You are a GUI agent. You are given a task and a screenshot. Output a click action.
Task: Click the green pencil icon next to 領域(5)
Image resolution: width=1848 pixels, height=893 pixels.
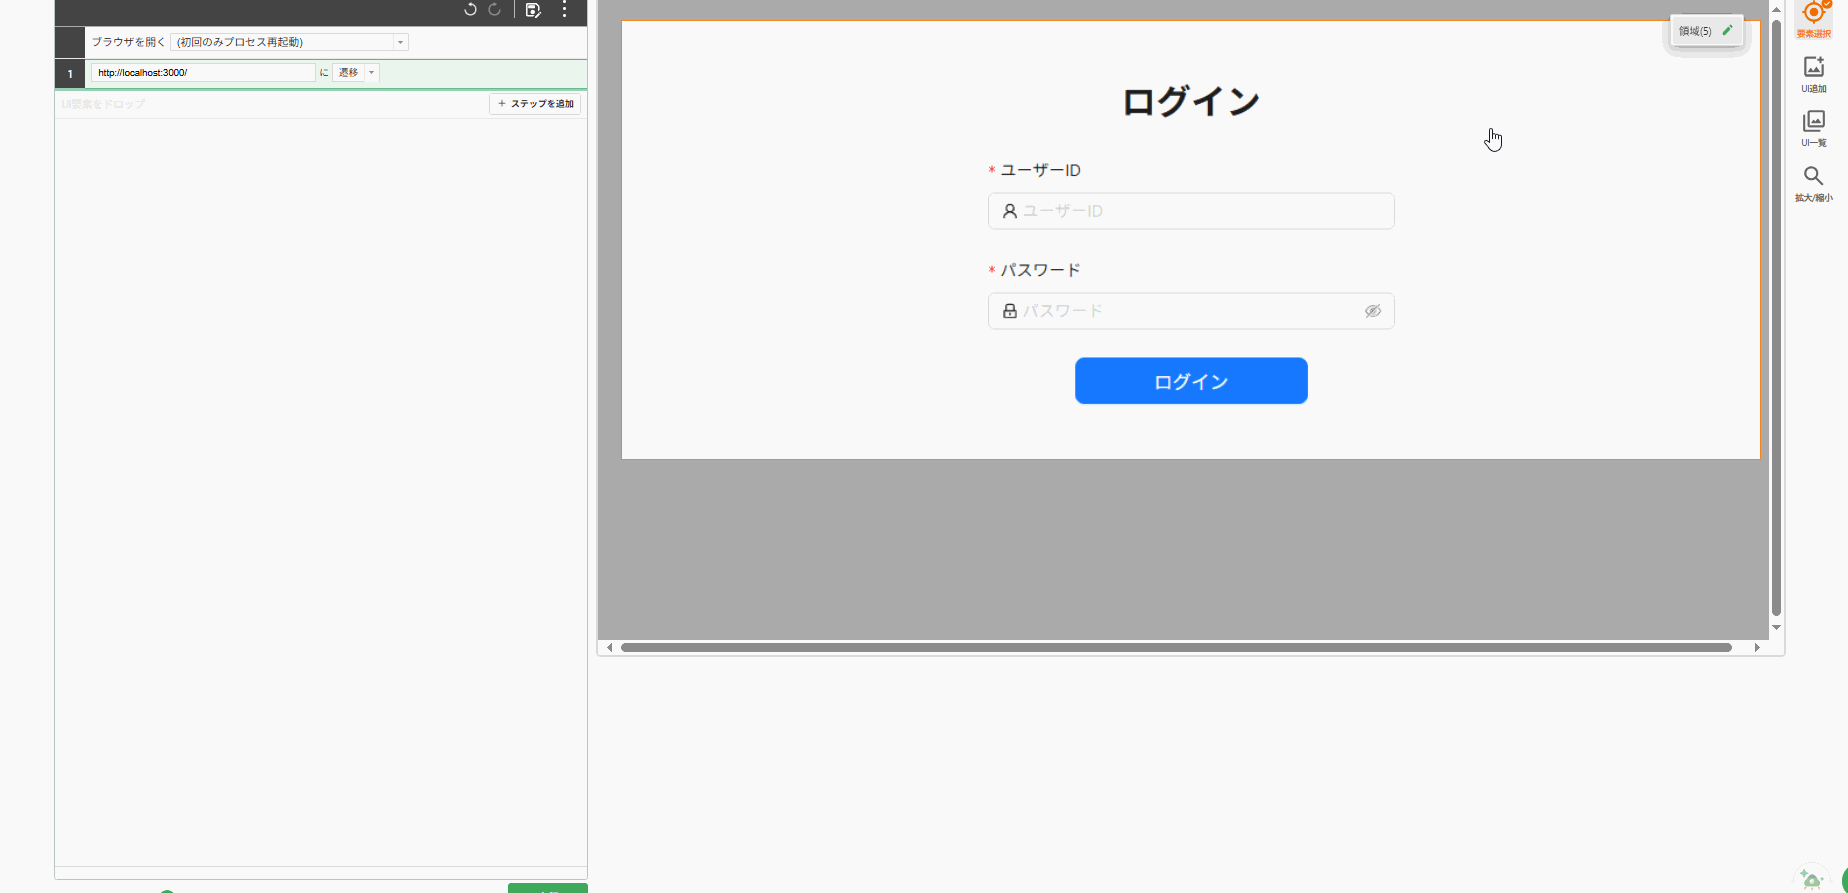pyautogui.click(x=1727, y=31)
